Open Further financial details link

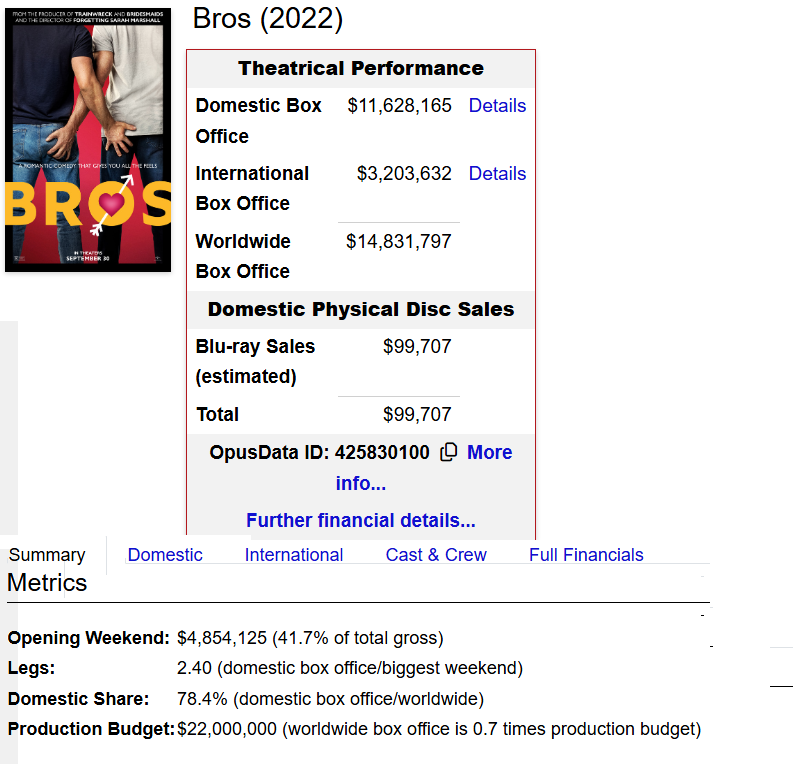tap(360, 520)
